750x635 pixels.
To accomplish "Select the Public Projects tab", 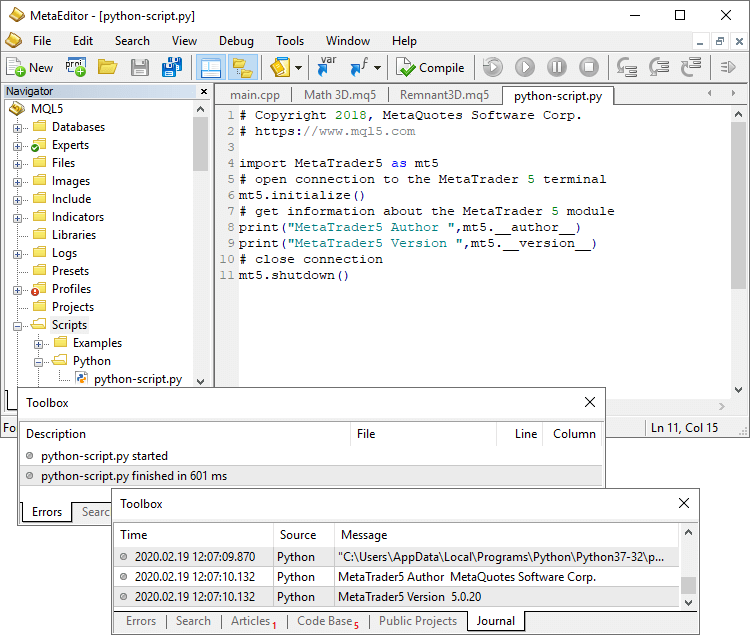I will pos(418,621).
